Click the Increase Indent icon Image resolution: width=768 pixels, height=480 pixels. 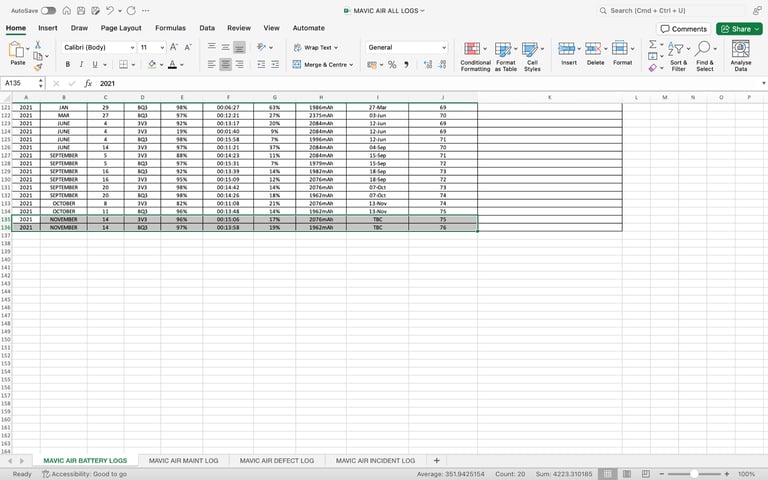275,64
